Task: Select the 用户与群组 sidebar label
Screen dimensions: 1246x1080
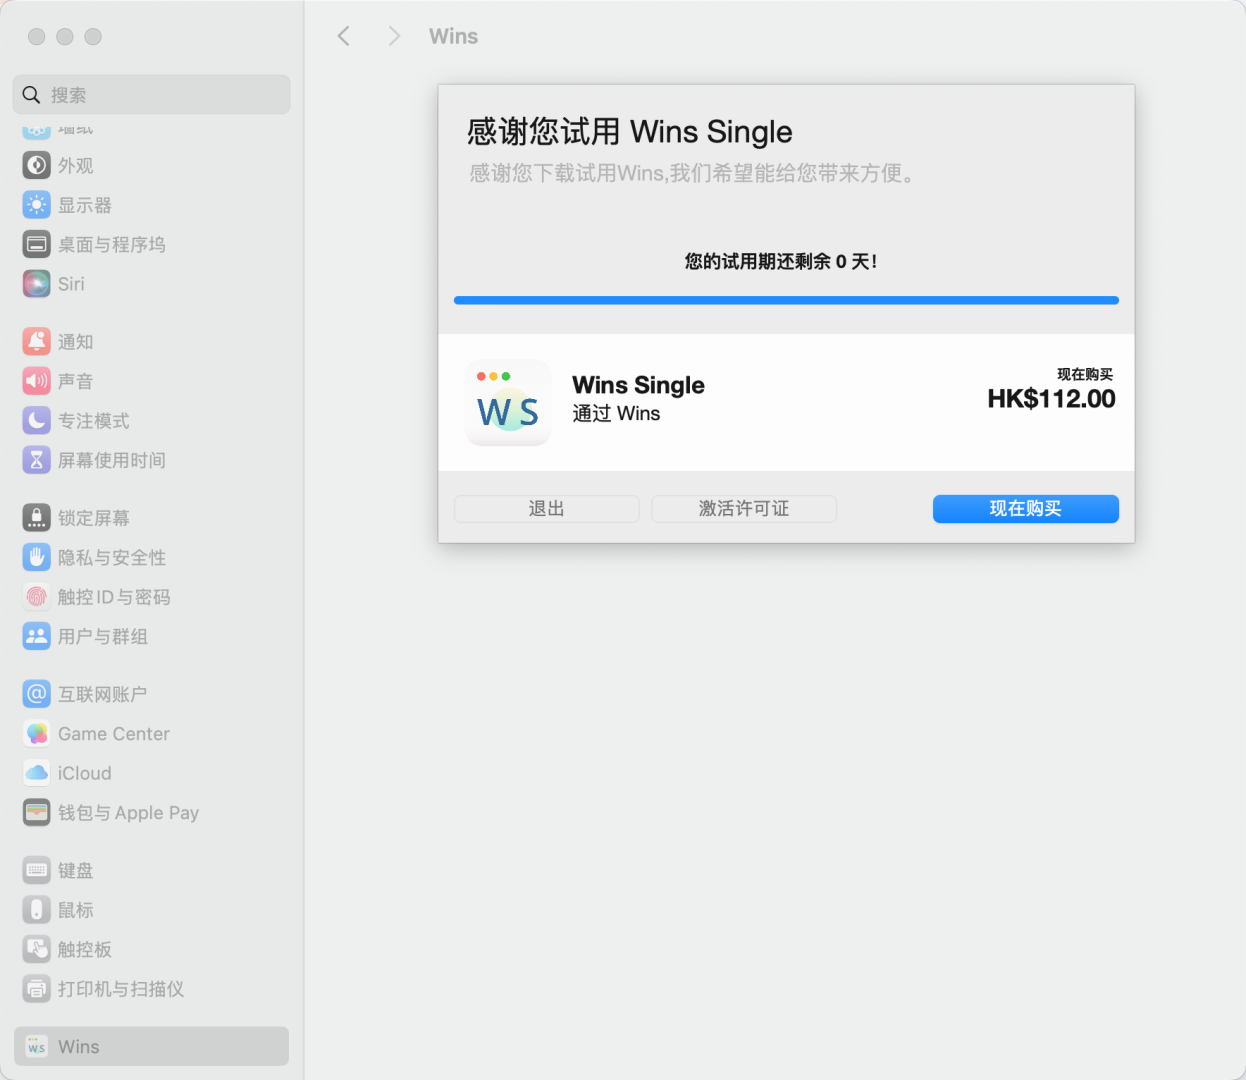Action: point(103,636)
